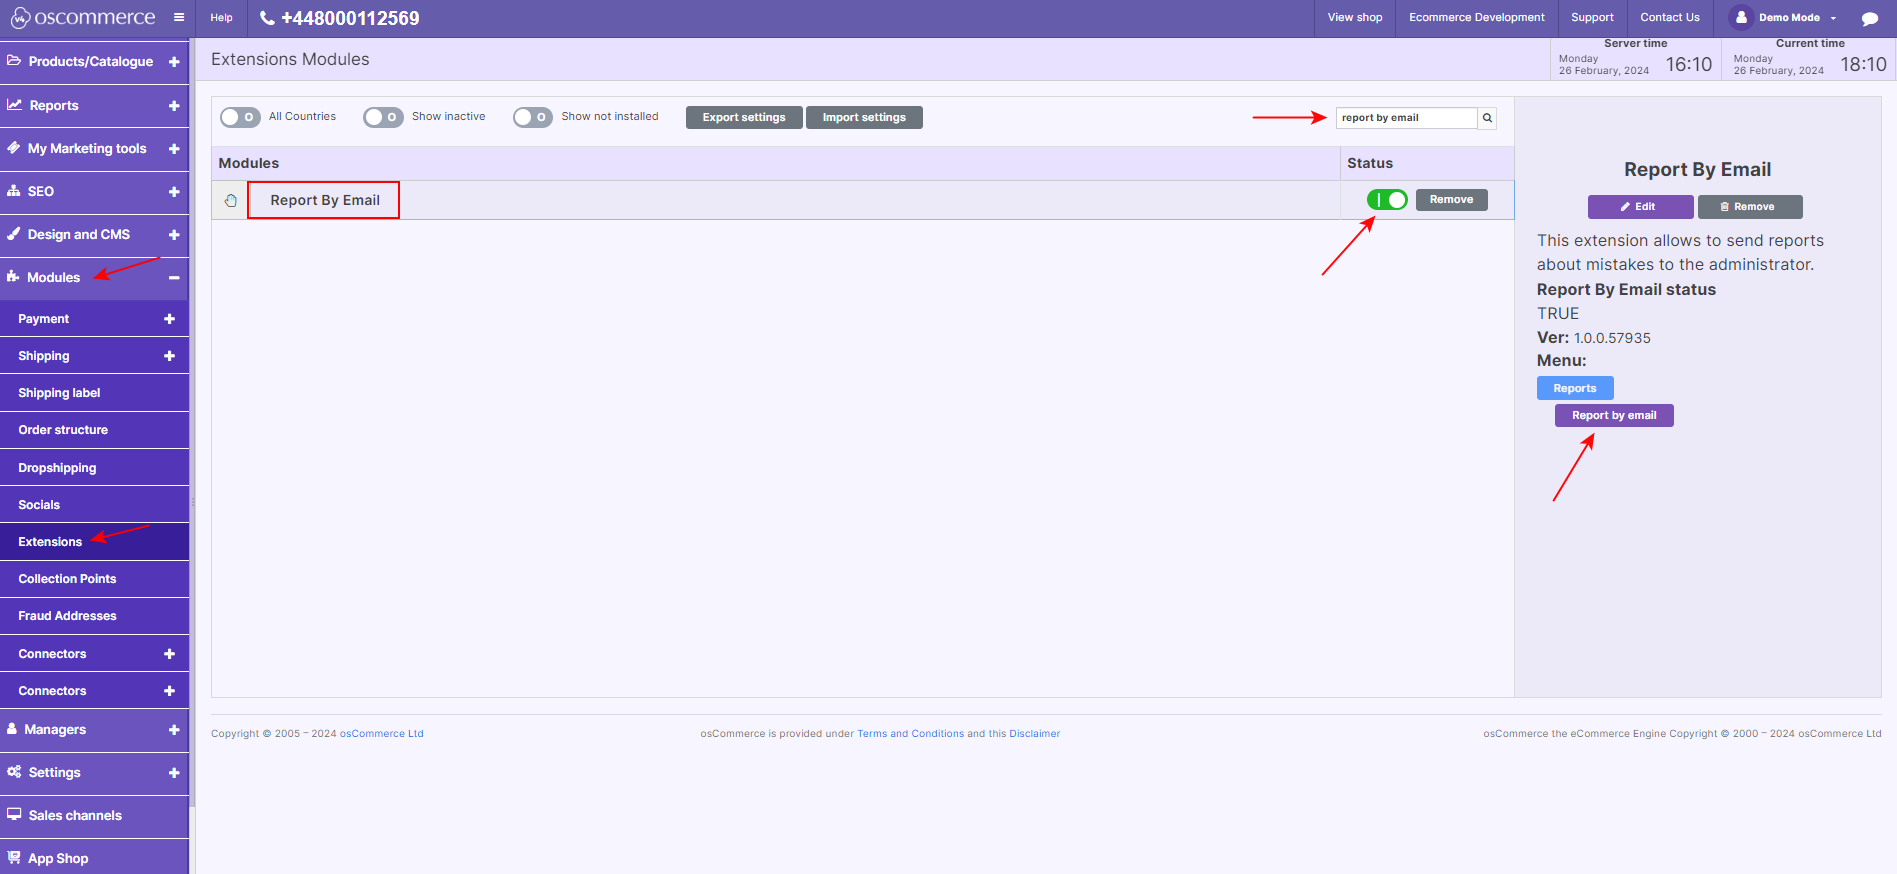1897x874 pixels.
Task: Toggle the Show inactive switch
Action: click(x=383, y=117)
